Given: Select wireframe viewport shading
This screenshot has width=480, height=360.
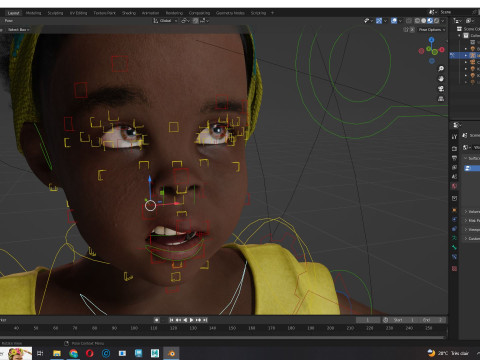Looking at the screenshot, I should click(x=417, y=21).
